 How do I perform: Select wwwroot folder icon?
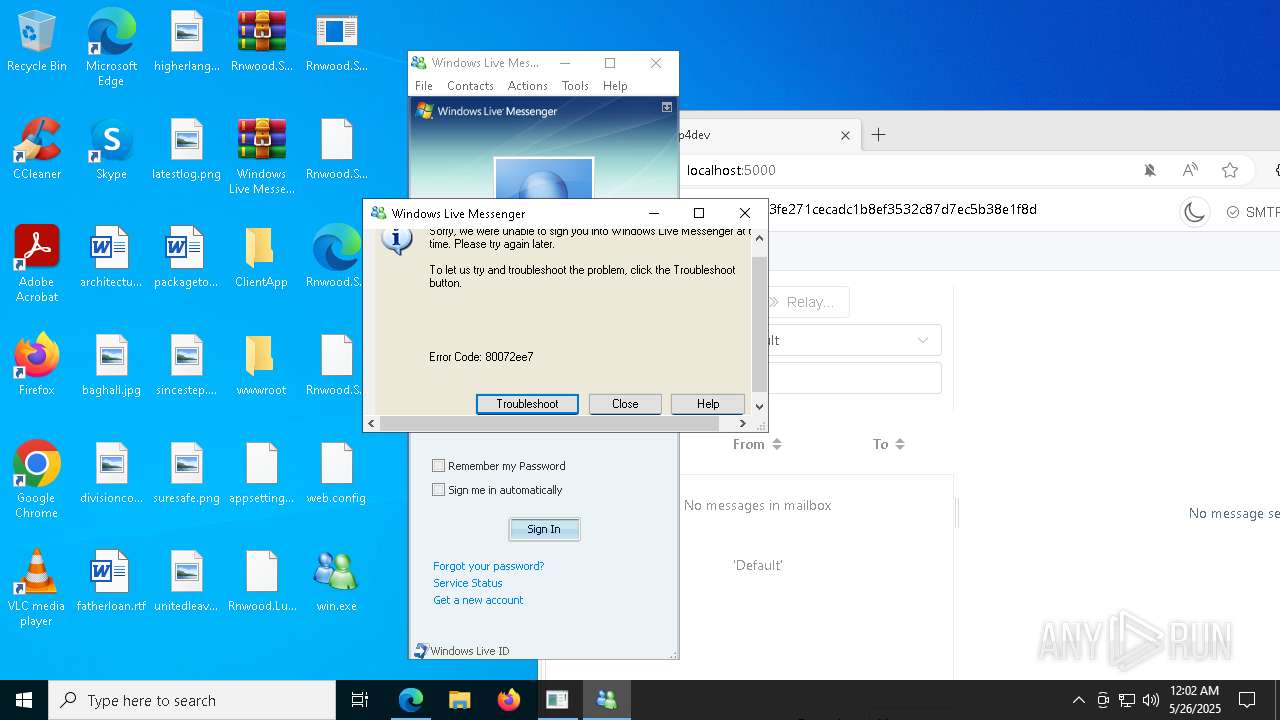click(x=261, y=364)
